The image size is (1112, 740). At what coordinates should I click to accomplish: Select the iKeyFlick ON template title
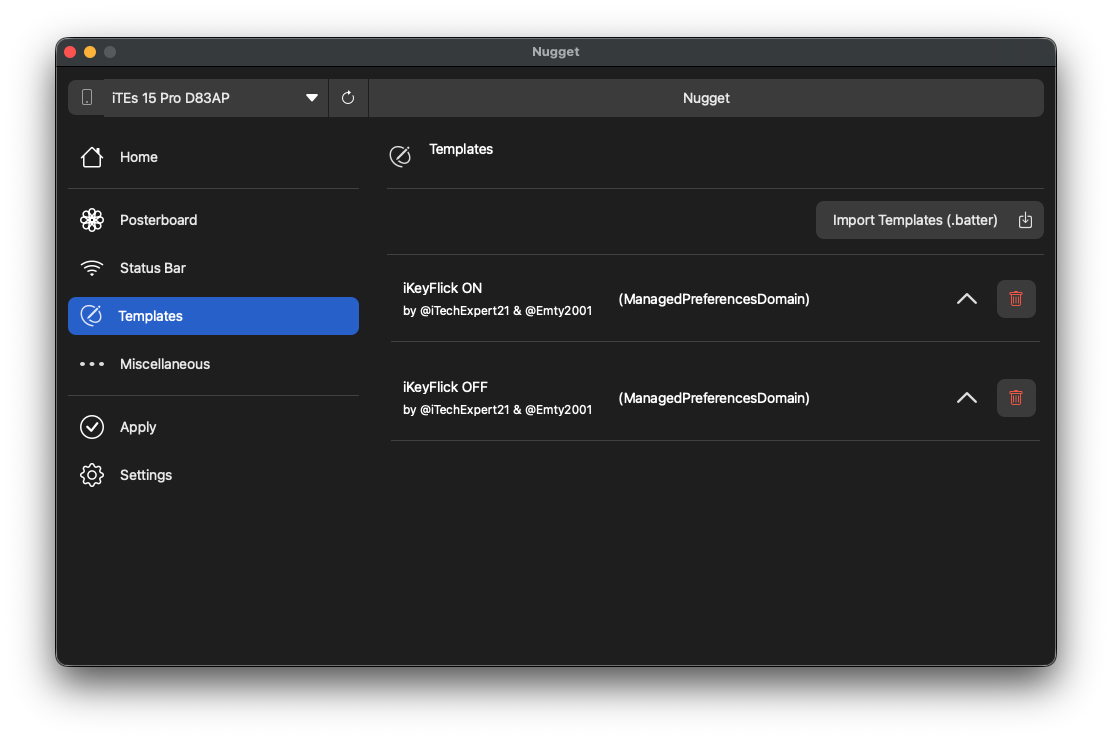point(443,288)
